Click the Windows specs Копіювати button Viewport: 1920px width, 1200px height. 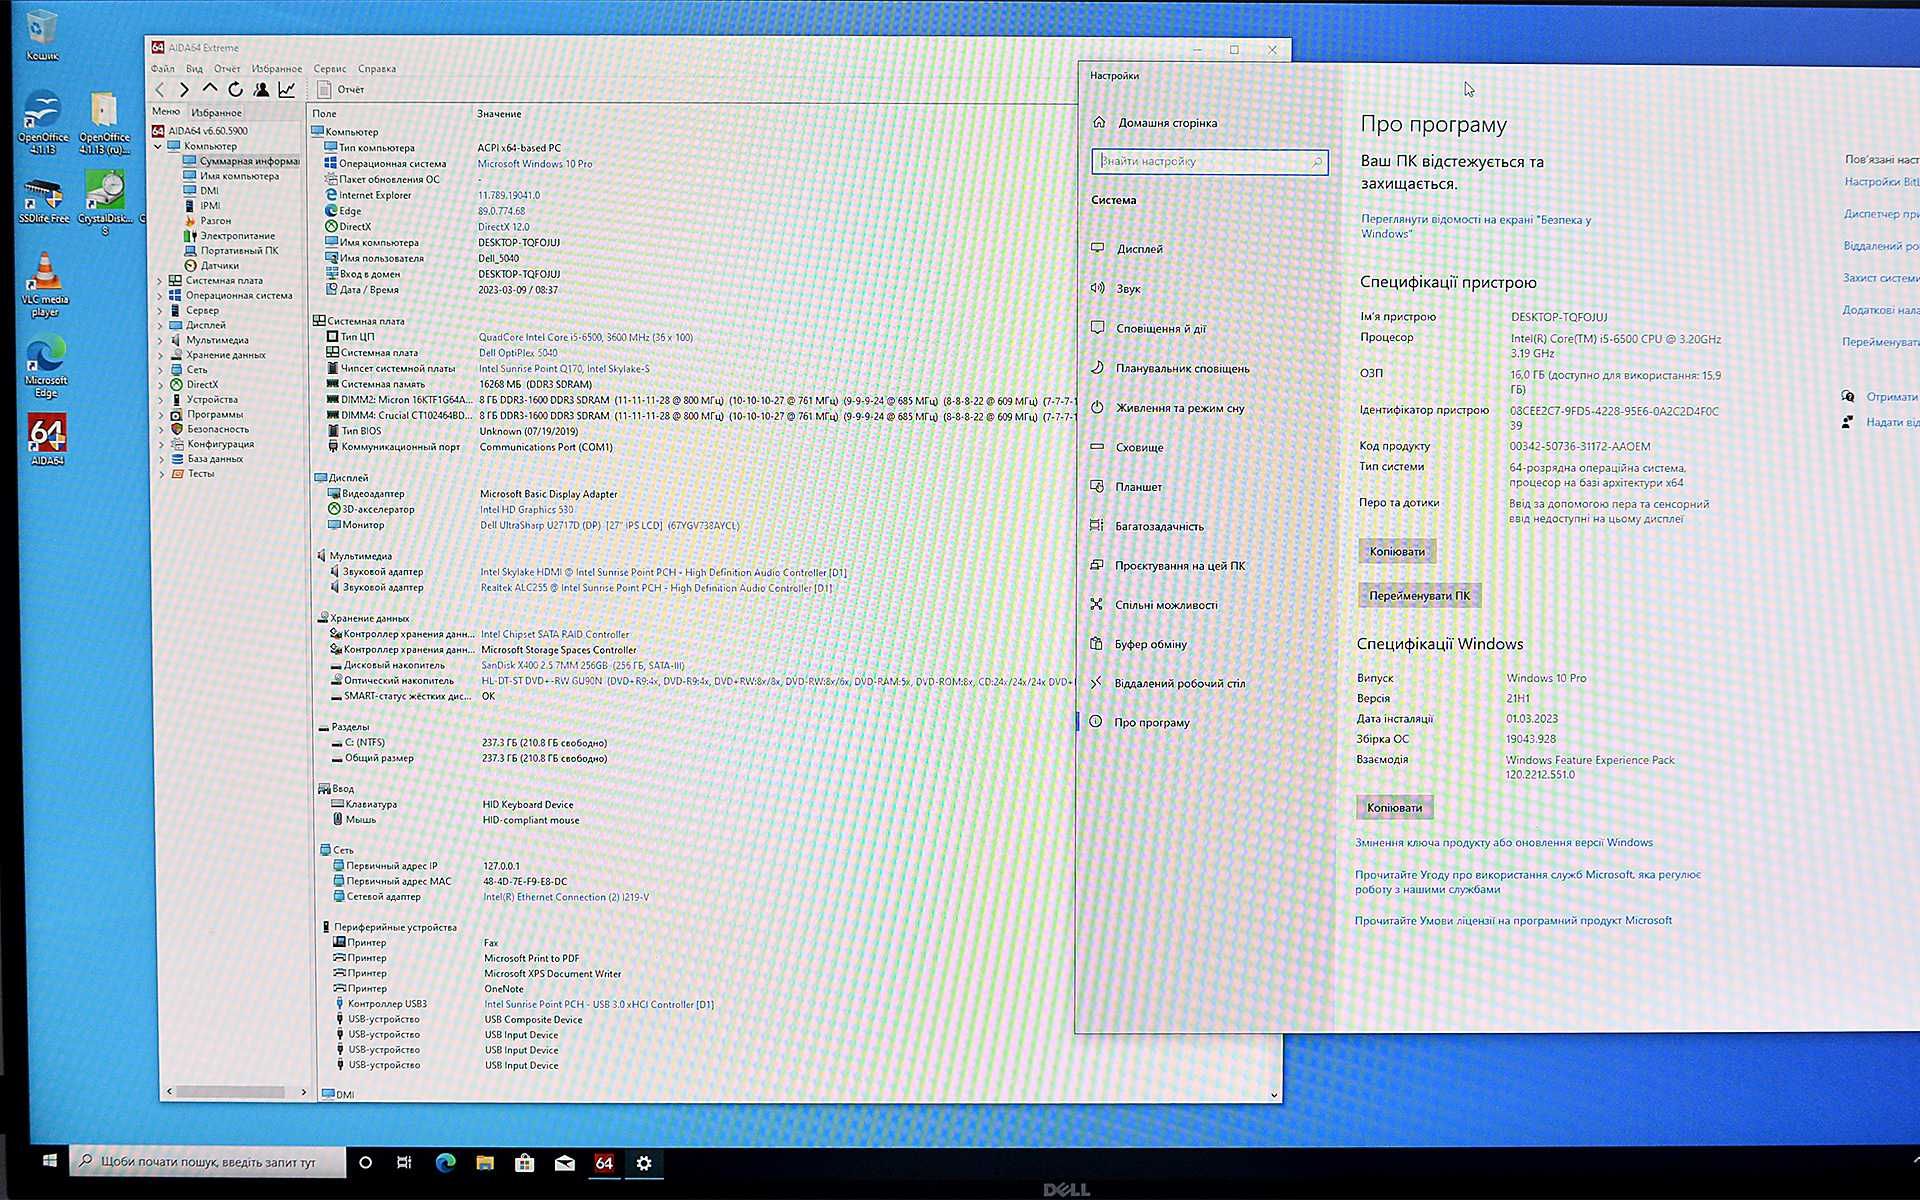coord(1394,807)
